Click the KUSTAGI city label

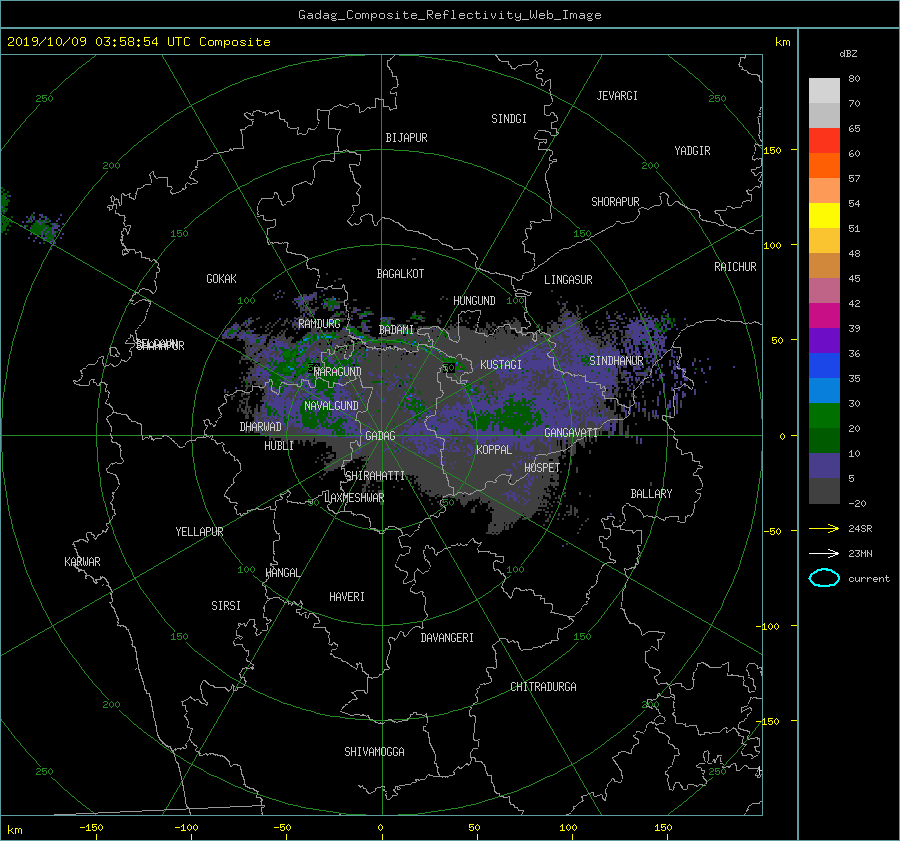501,365
